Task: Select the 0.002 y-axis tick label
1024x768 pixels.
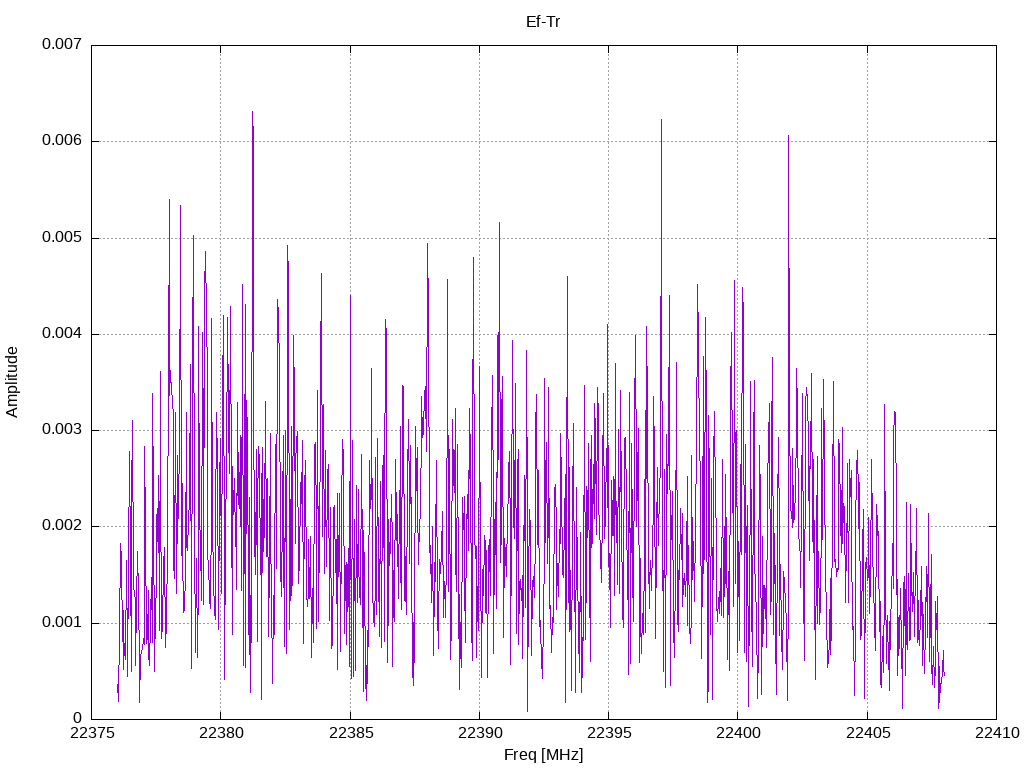Action: (62, 525)
